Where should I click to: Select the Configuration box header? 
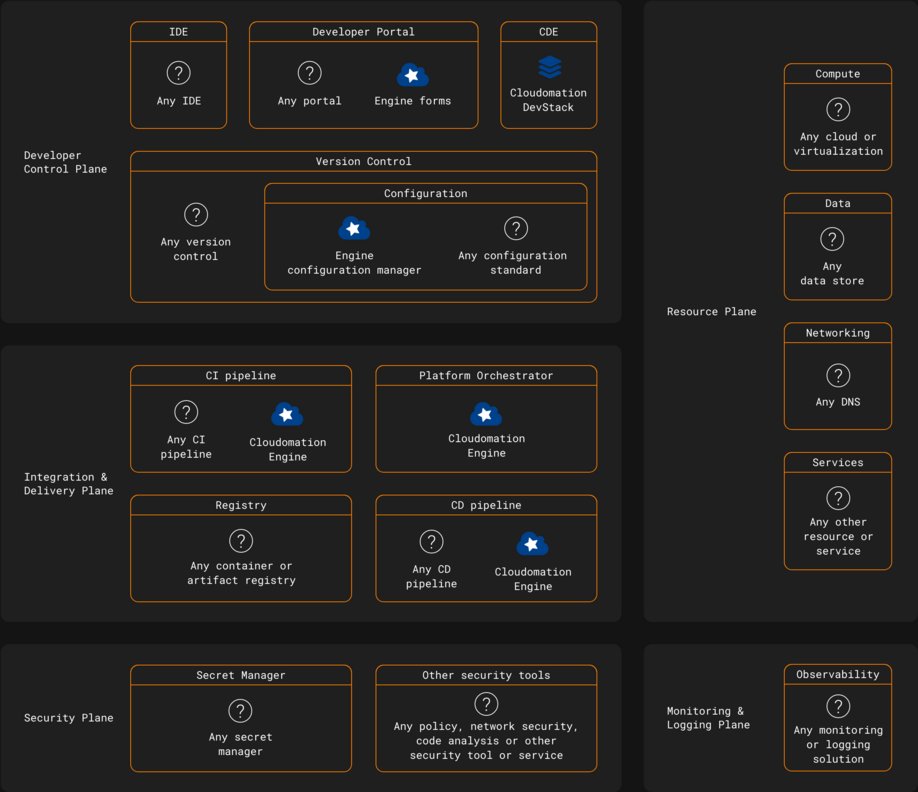[426, 193]
